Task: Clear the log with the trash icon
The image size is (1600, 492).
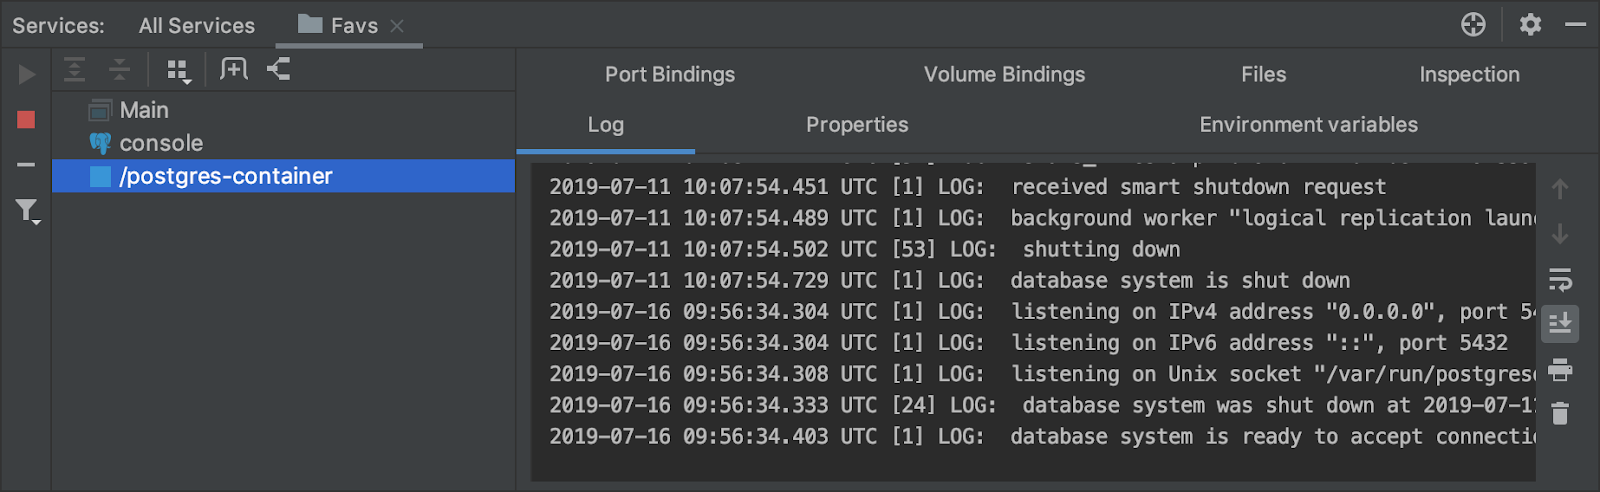Action: [1560, 413]
